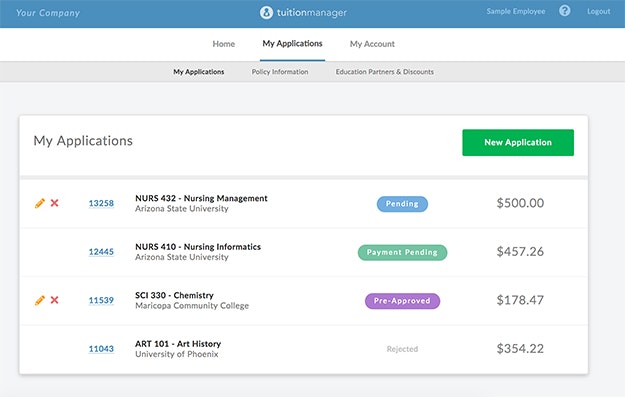
Task: Open the Policy Information sub-tab
Action: pos(280,72)
